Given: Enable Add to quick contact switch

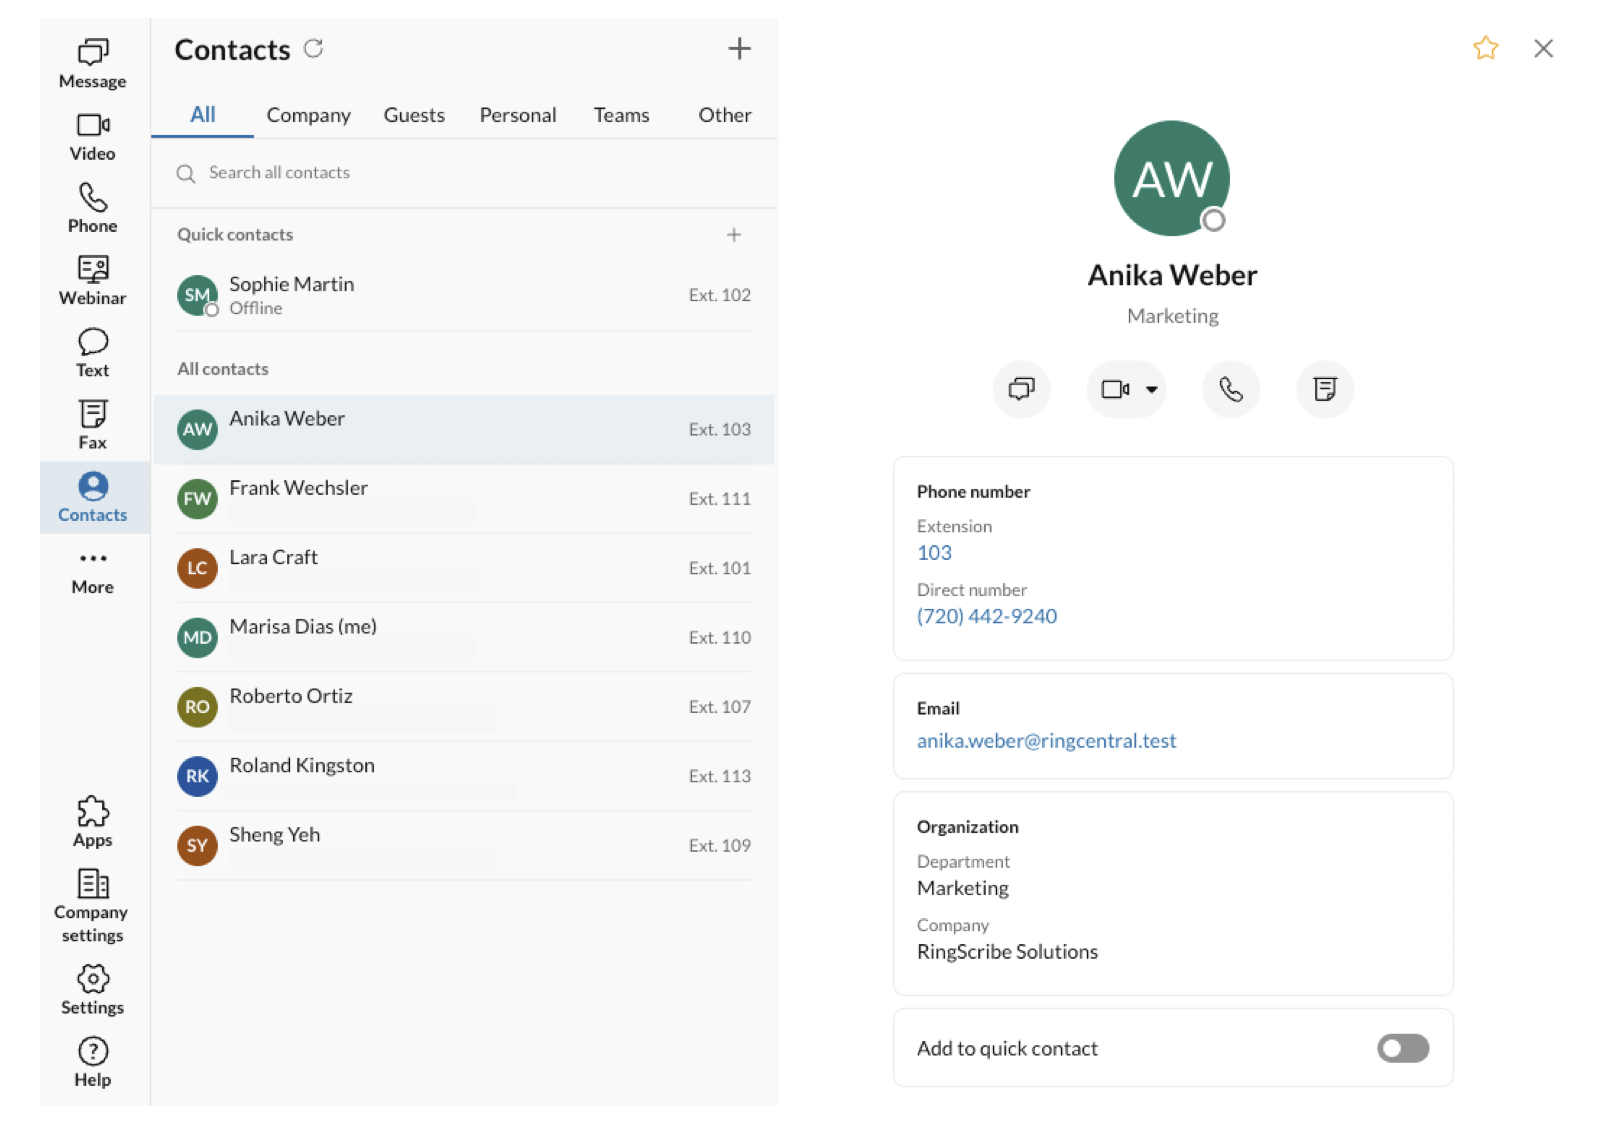Looking at the screenshot, I should pos(1402,1048).
